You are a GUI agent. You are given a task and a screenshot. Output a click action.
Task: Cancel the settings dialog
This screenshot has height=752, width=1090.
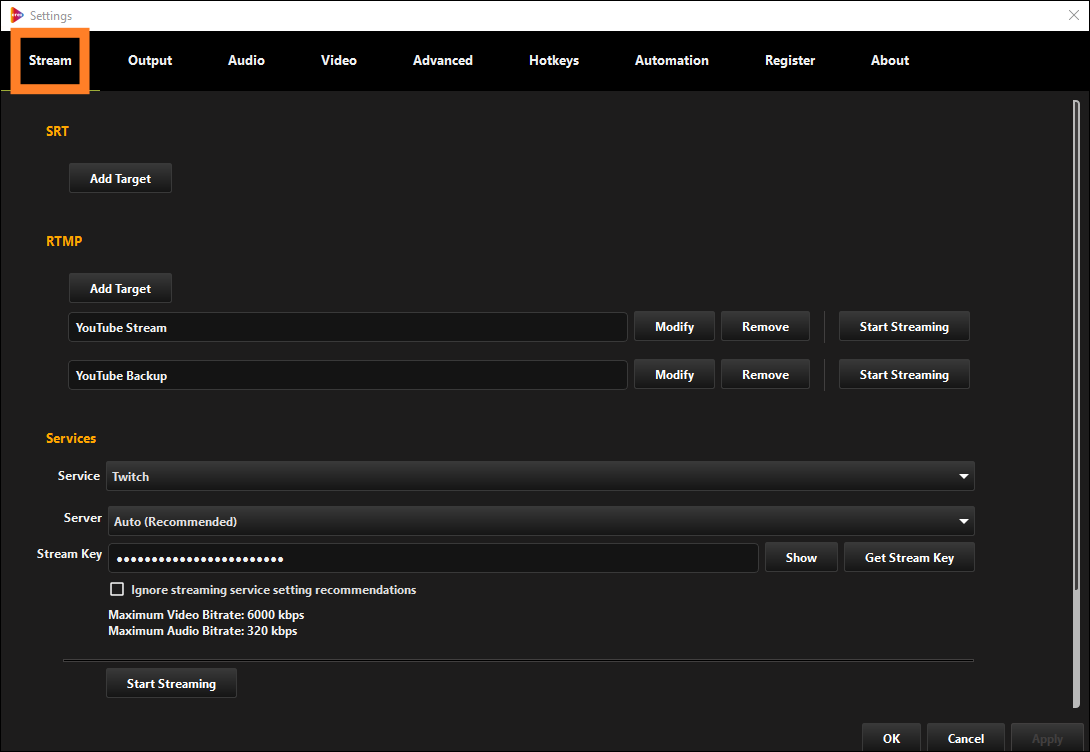[x=966, y=738]
